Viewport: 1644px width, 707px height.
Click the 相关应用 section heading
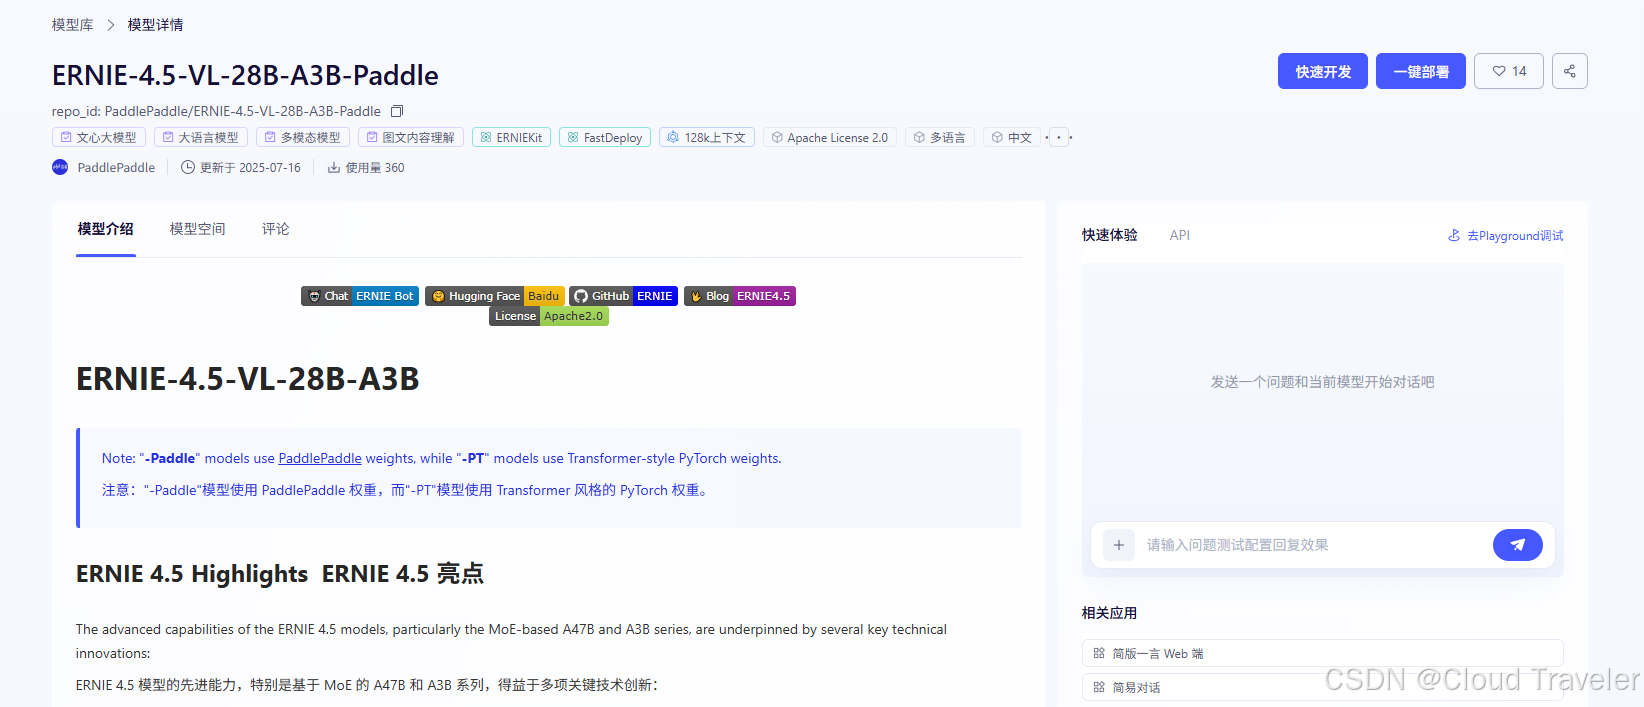[1110, 613]
